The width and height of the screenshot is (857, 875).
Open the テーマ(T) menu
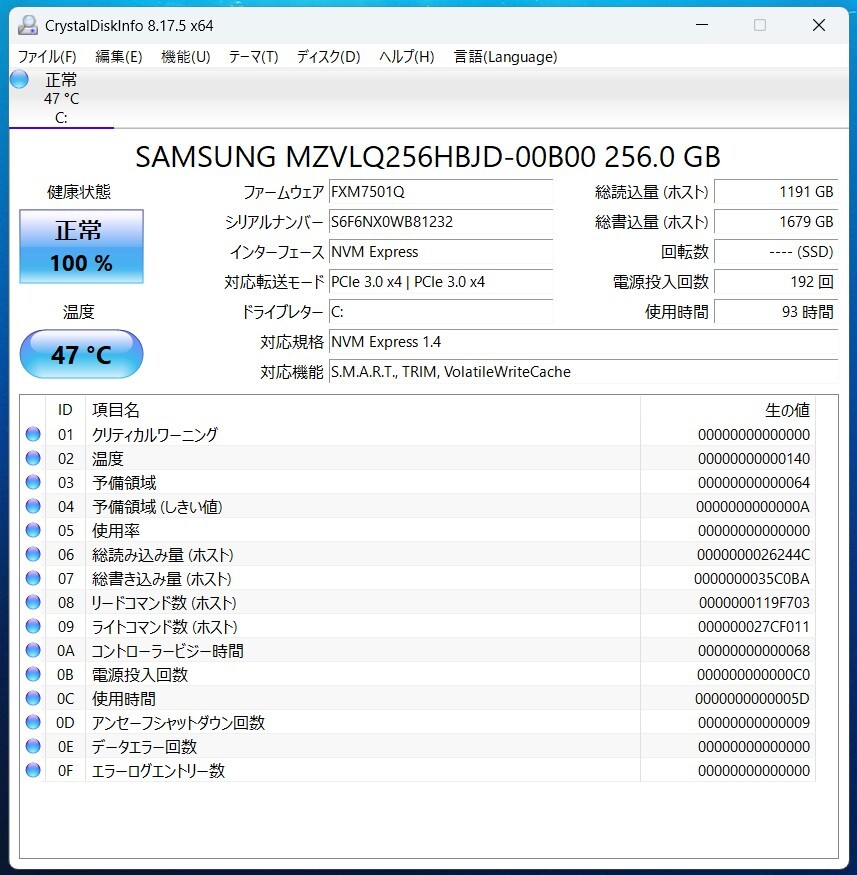click(x=253, y=57)
